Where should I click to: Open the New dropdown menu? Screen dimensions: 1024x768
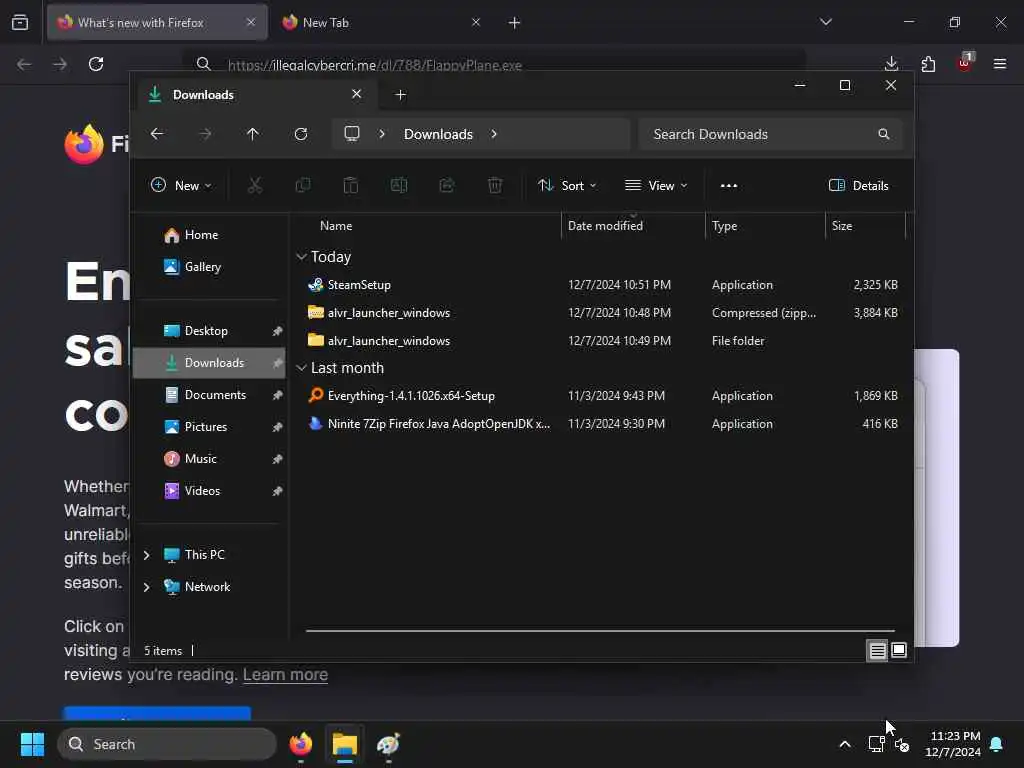tap(181, 185)
